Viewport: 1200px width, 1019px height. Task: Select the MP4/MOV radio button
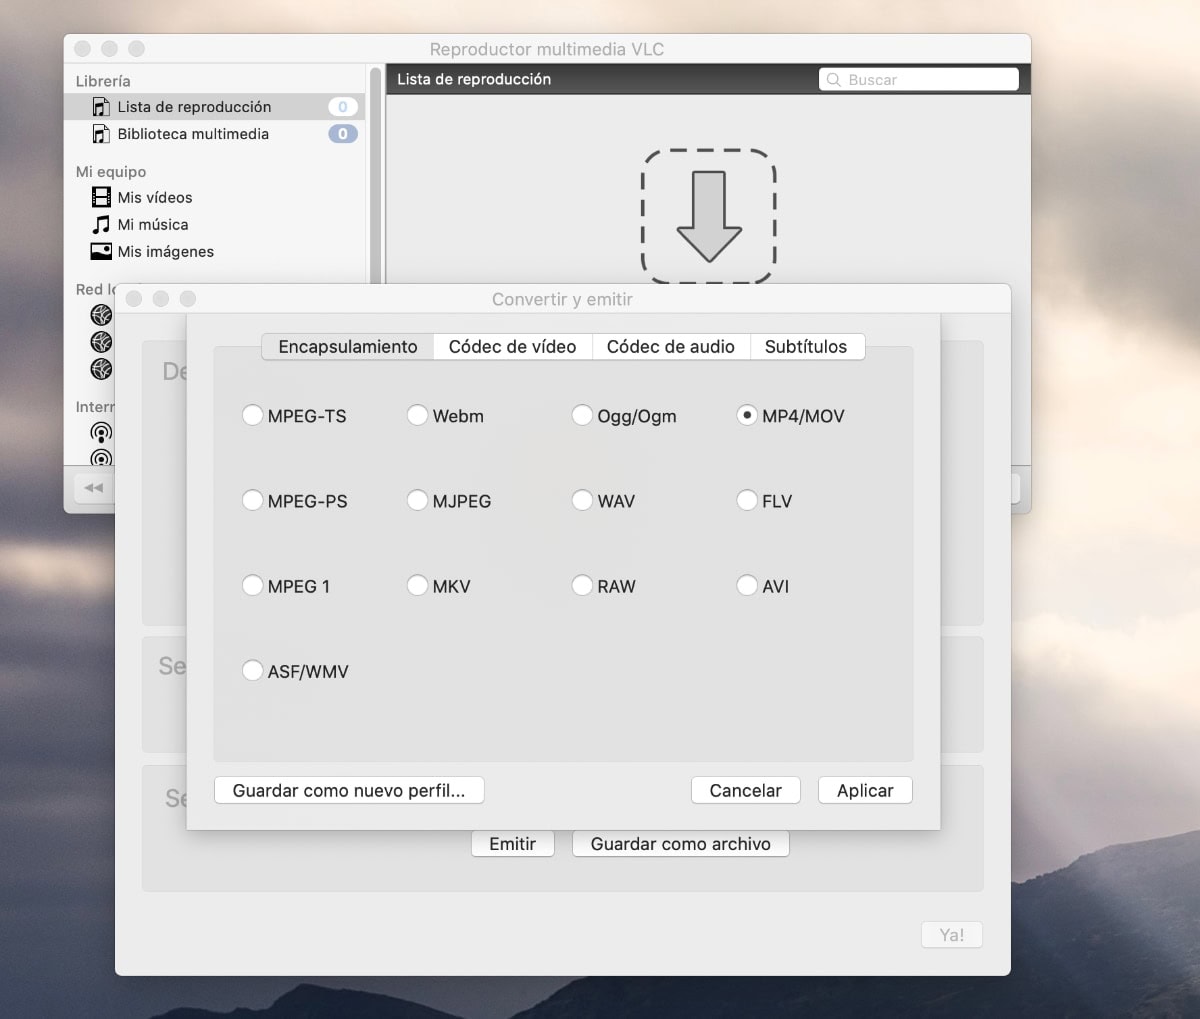747,415
